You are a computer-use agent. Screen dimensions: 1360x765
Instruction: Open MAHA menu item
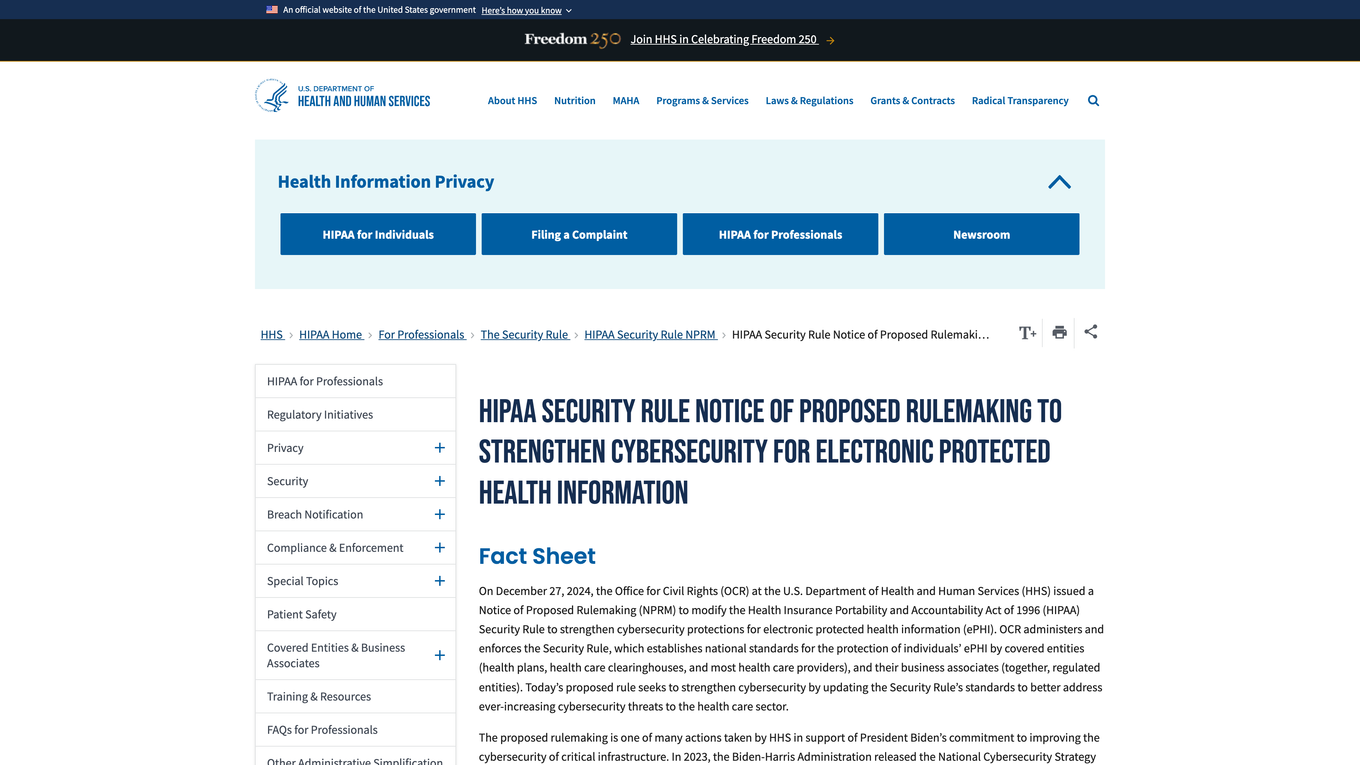coord(626,101)
